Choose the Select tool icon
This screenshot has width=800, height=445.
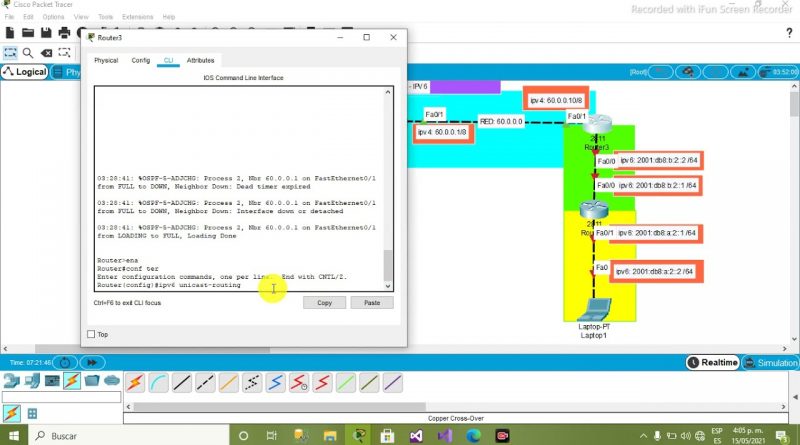click(10, 53)
